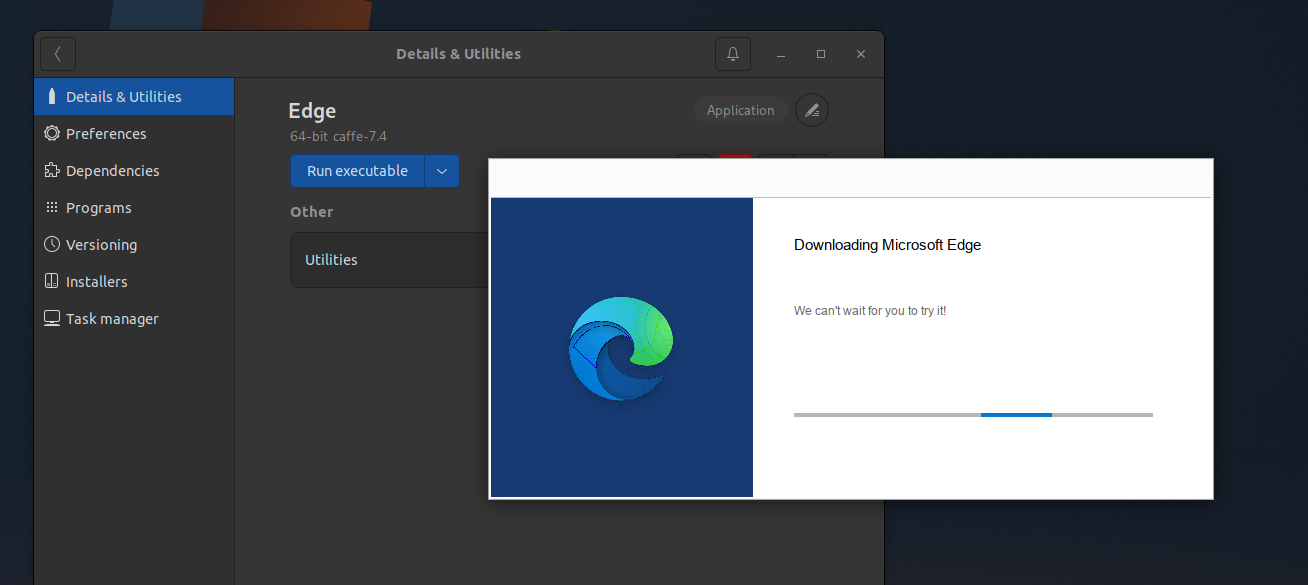The image size is (1308, 585).
Task: Click the Edge download progress bar
Action: click(973, 414)
